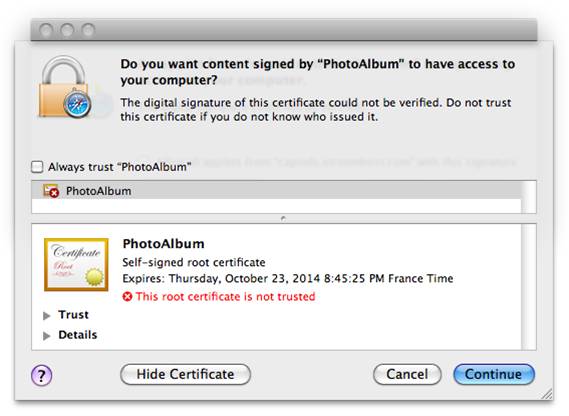
Task: Click the certificate list's vertical scrollbar track
Action: pos(529,197)
